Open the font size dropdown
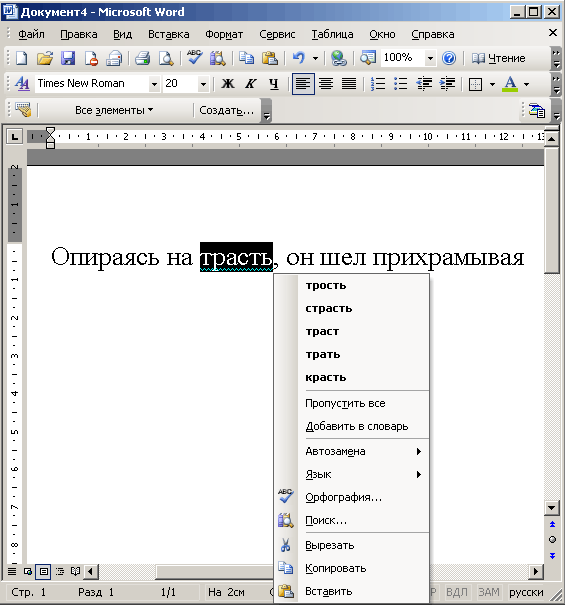Viewport: 565px width, 606px height. pos(203,84)
